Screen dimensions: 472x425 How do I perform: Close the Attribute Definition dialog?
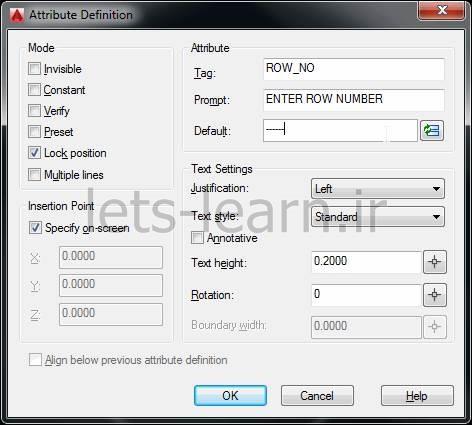click(x=441, y=11)
